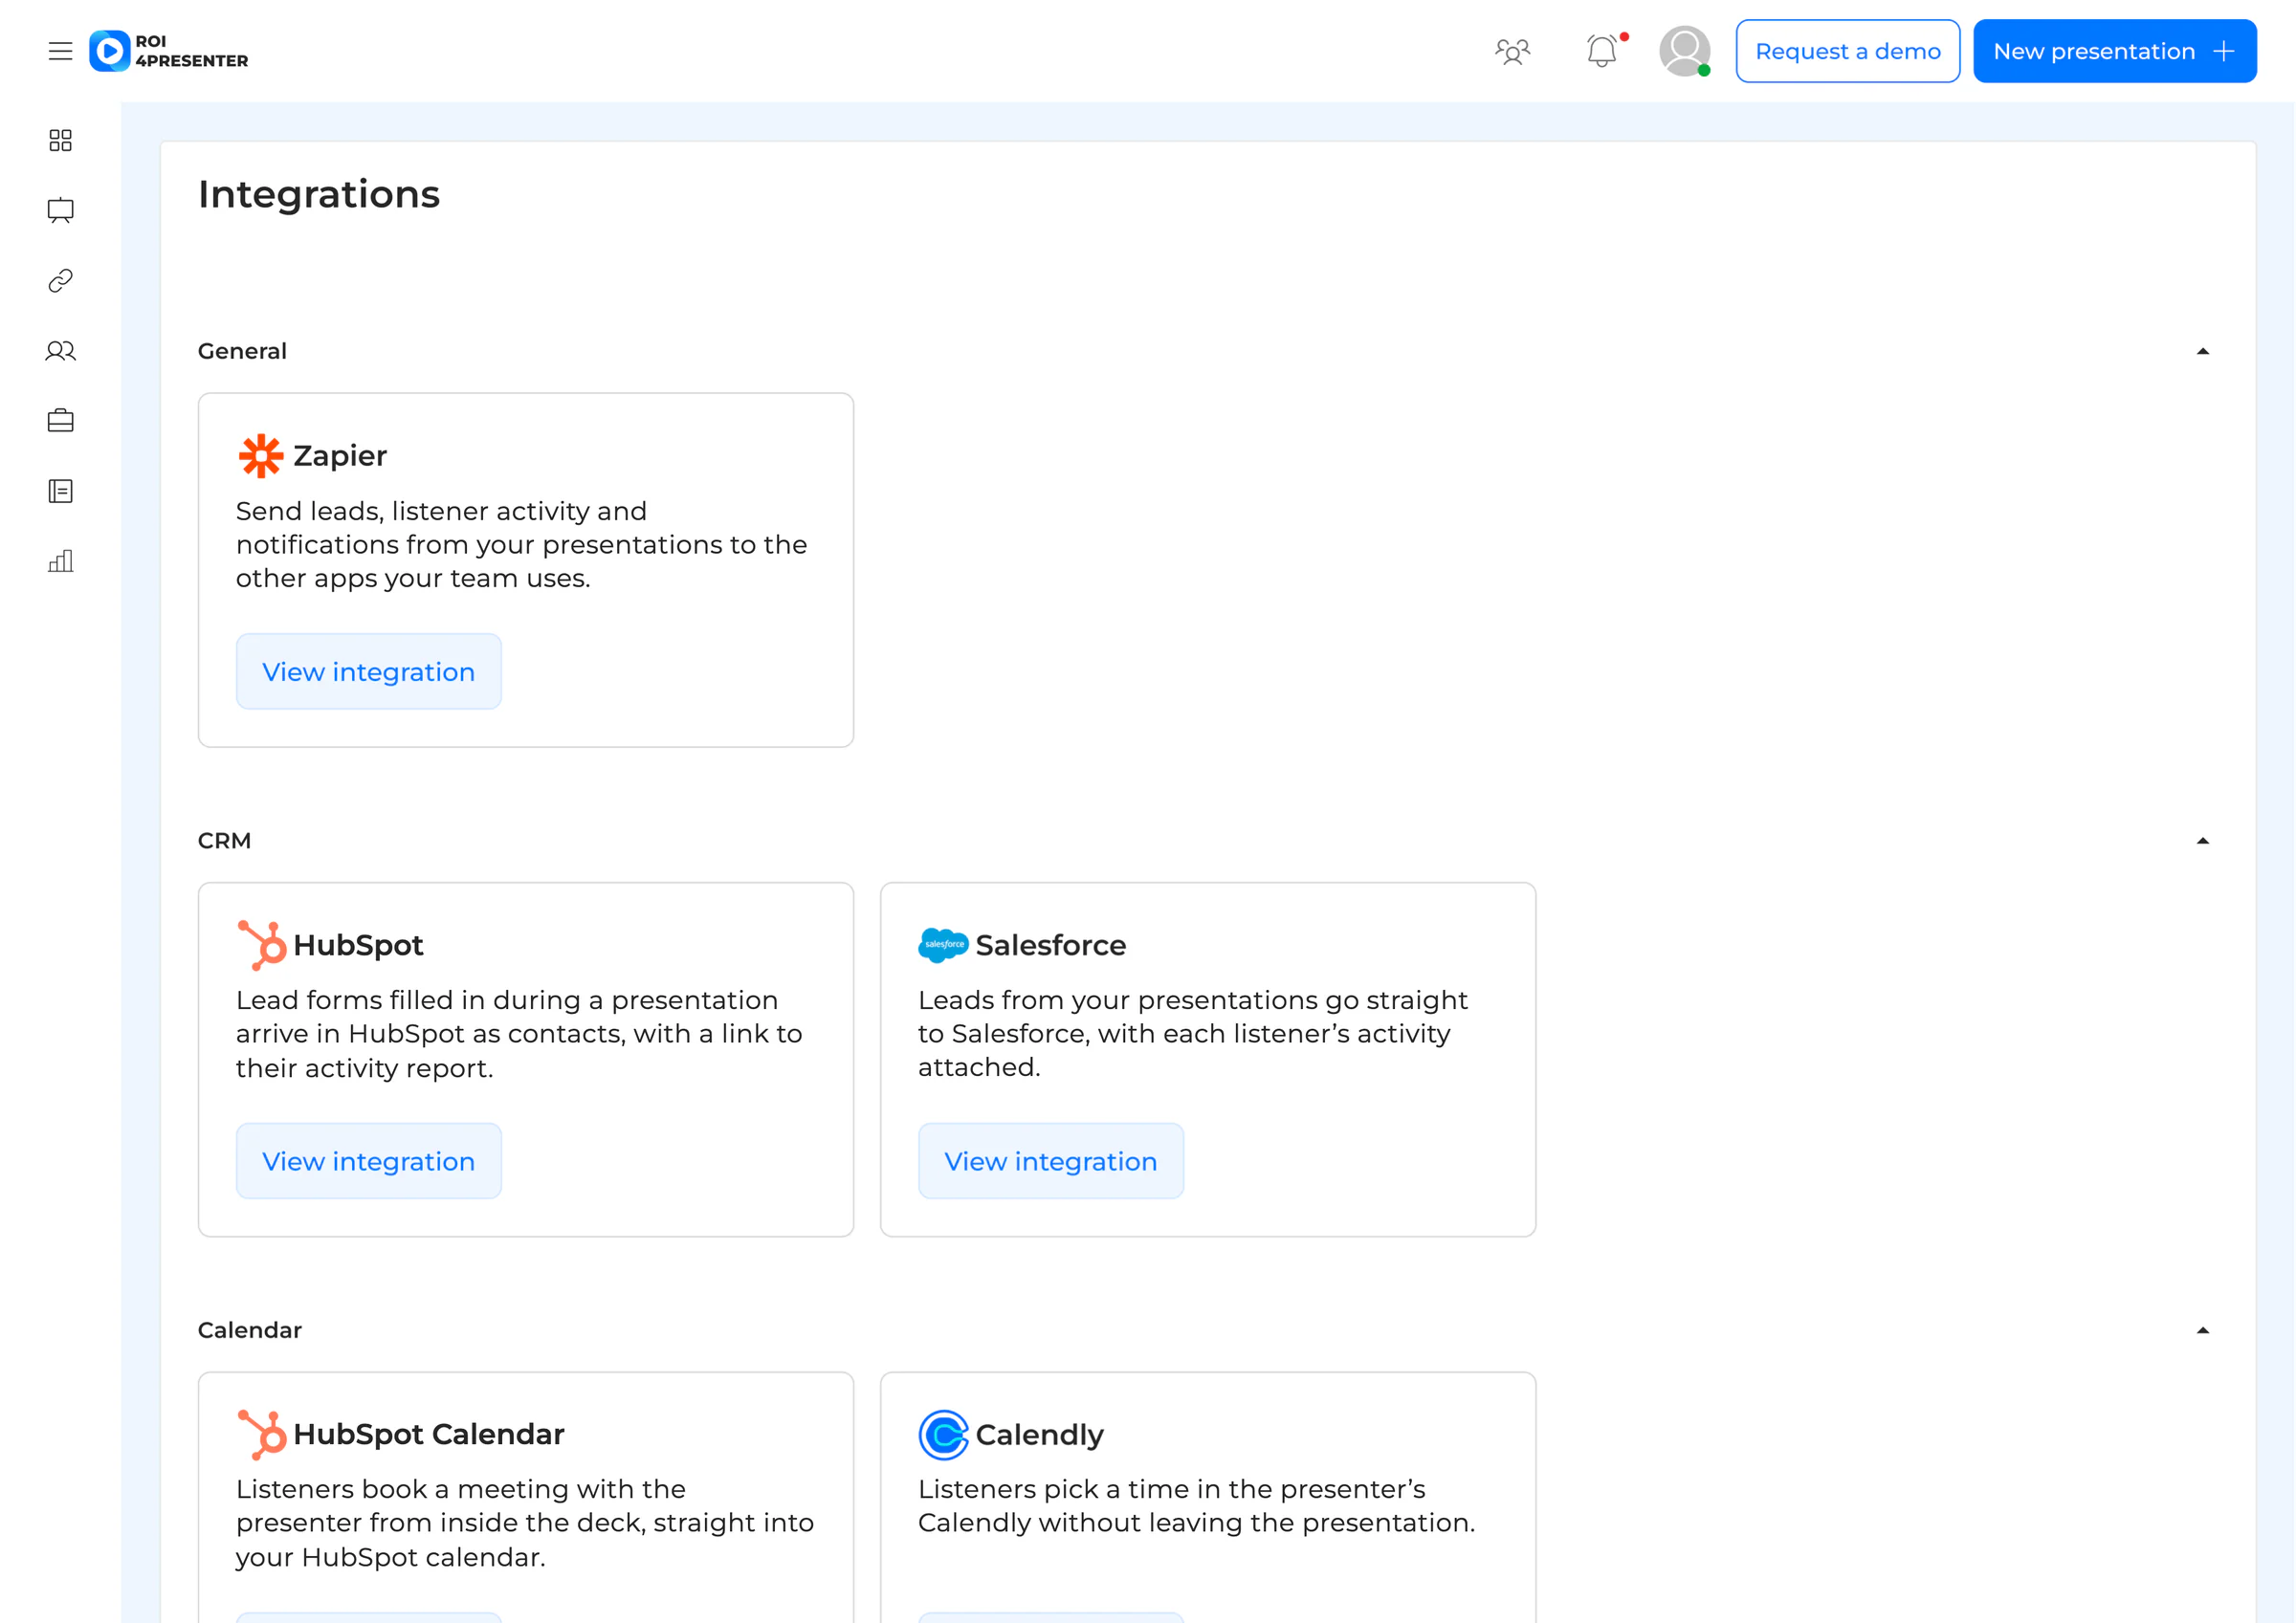This screenshot has height=1623, width=2296.
Task: Click the Calendly description text
Action: (x=1196, y=1506)
